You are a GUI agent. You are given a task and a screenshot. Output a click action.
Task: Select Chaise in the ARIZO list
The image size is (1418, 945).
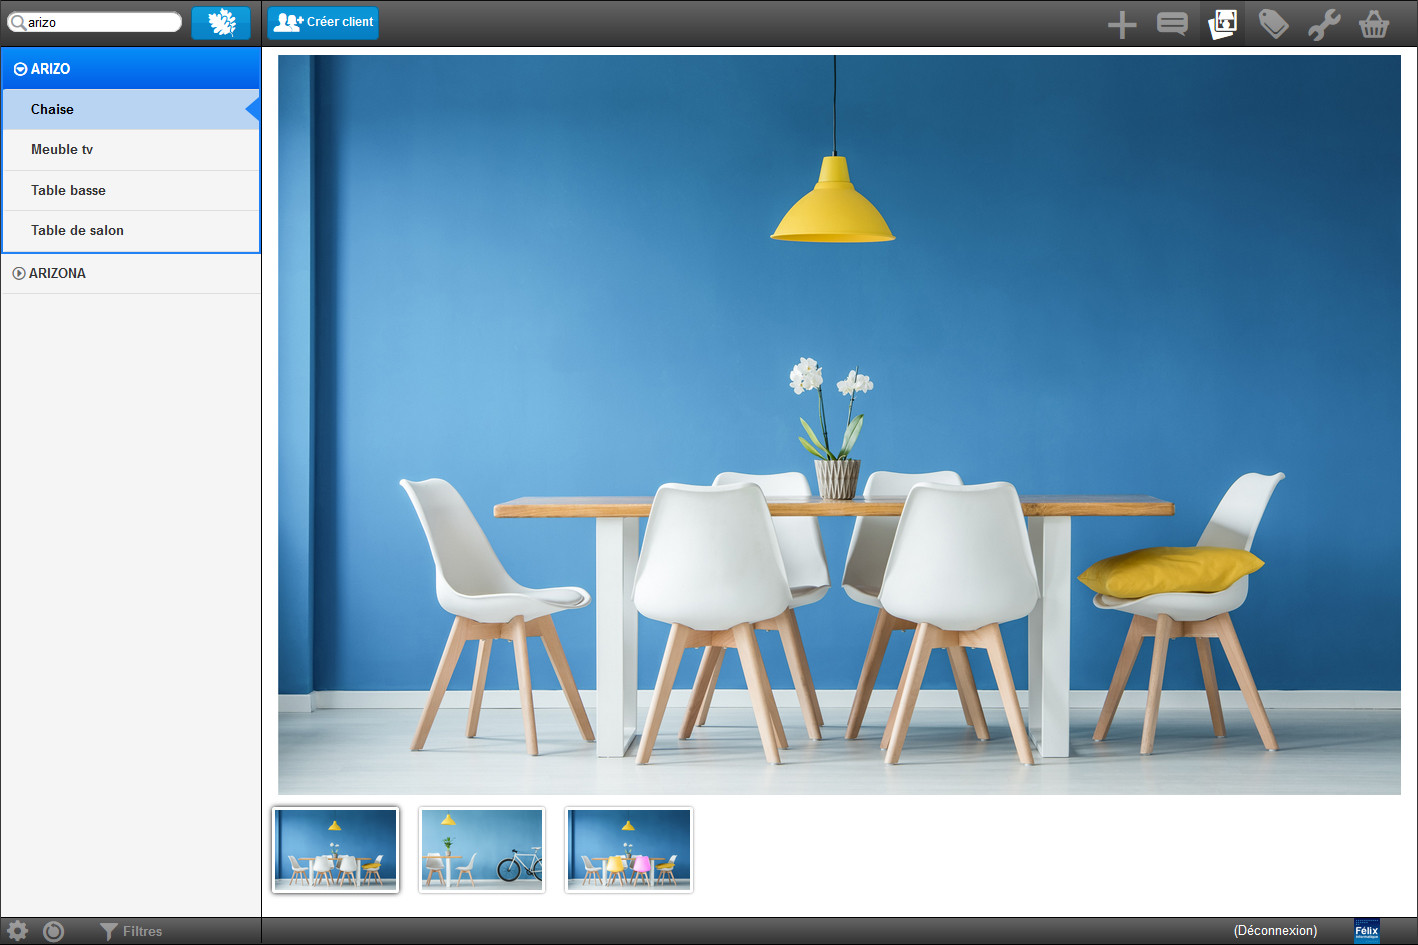[x=131, y=109]
